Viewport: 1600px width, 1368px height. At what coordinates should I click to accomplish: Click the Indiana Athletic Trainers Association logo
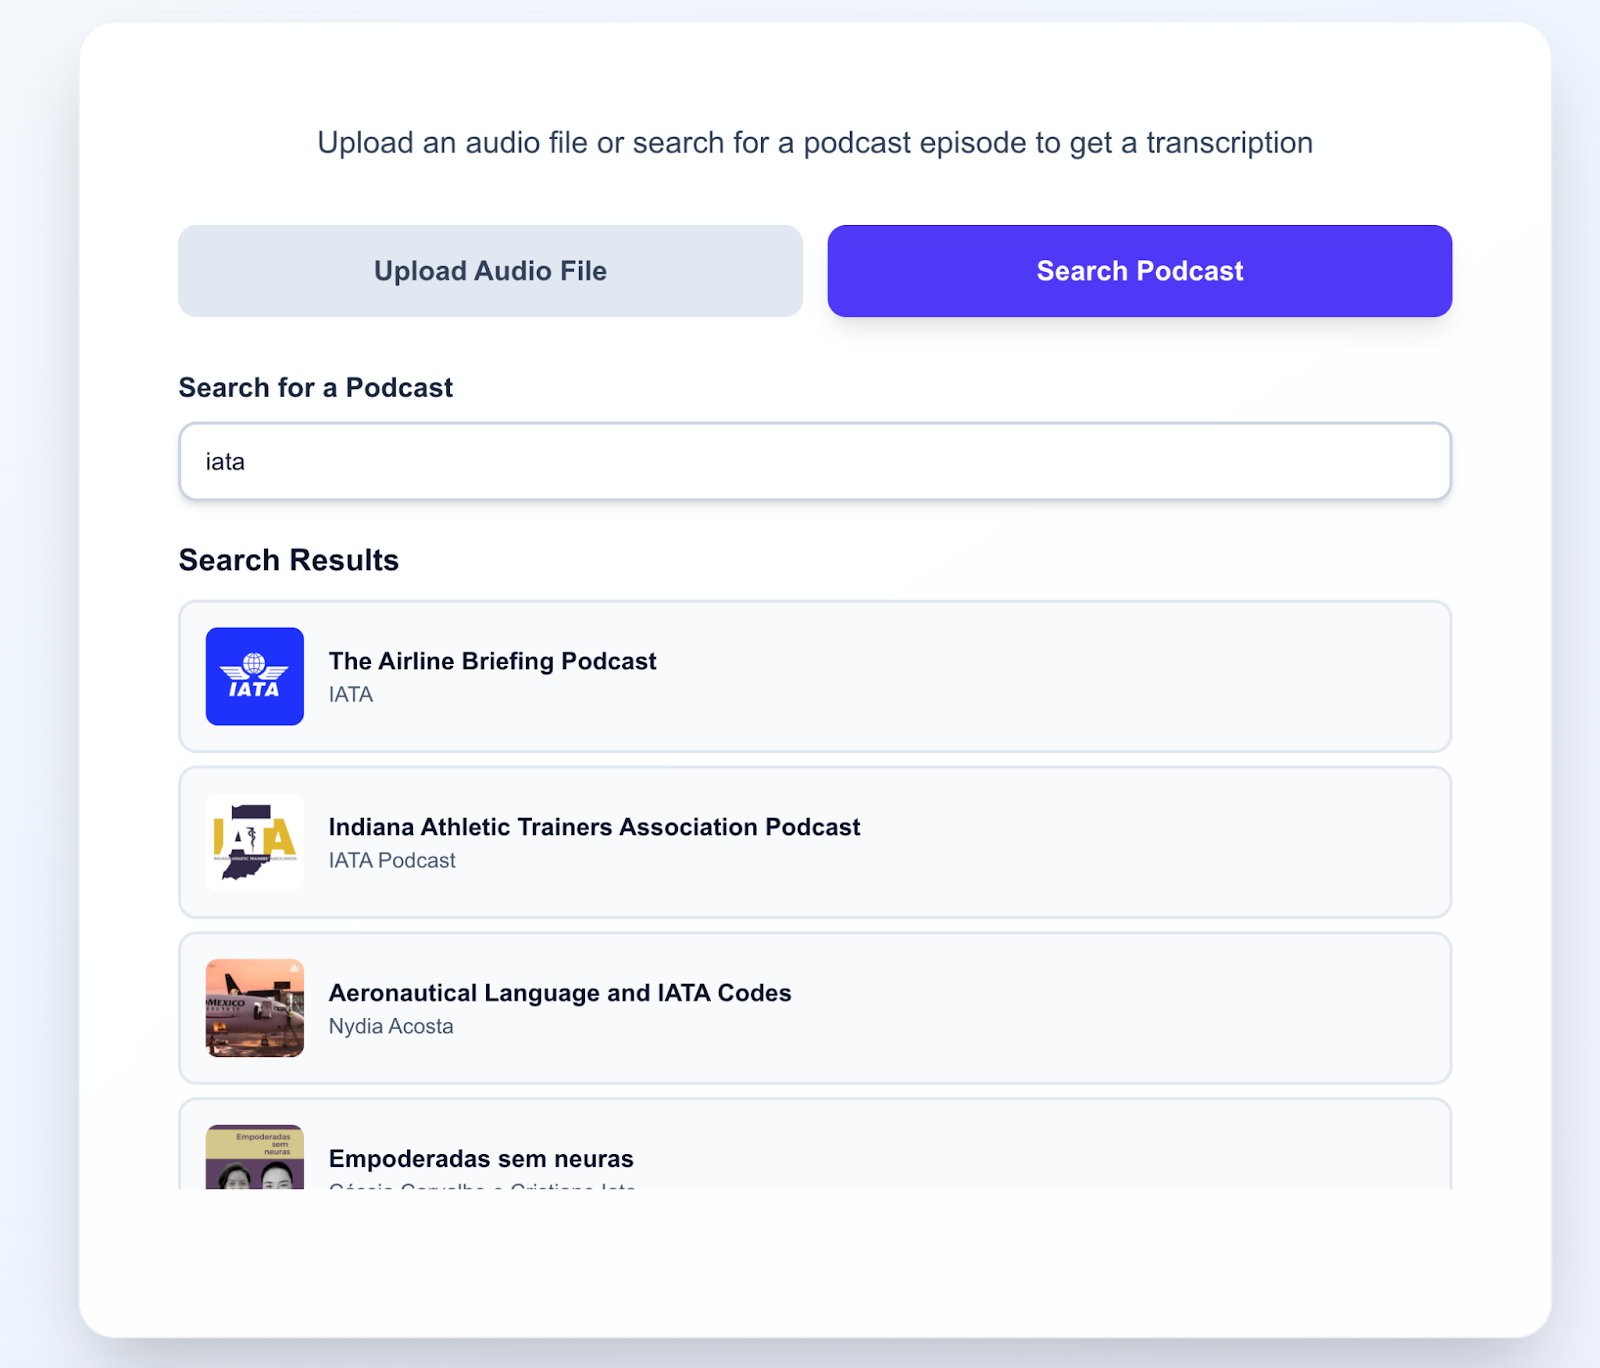[x=254, y=842]
